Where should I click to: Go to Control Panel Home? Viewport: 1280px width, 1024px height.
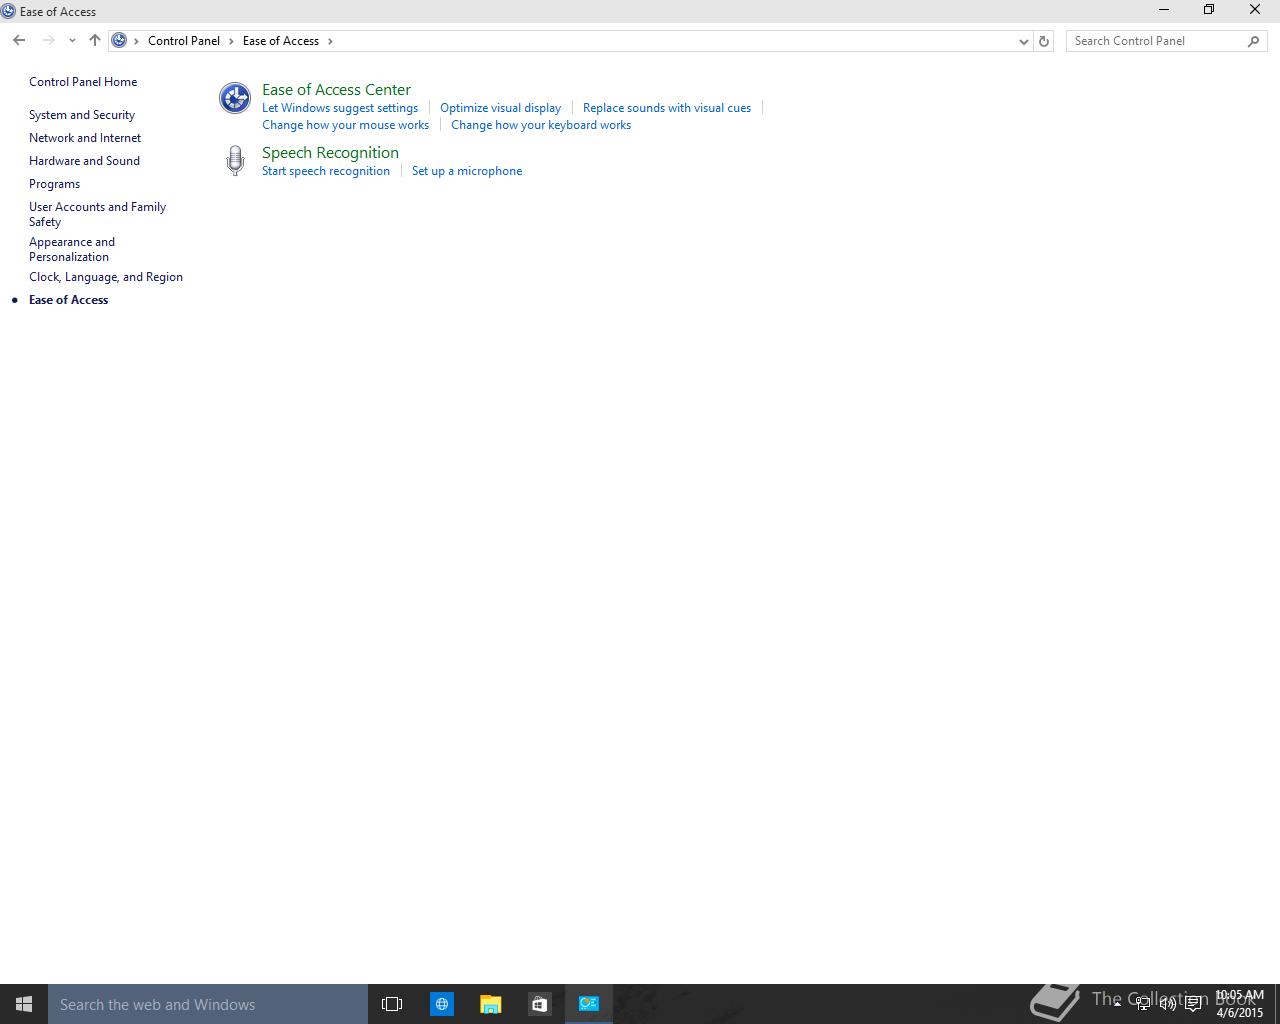pyautogui.click(x=83, y=82)
